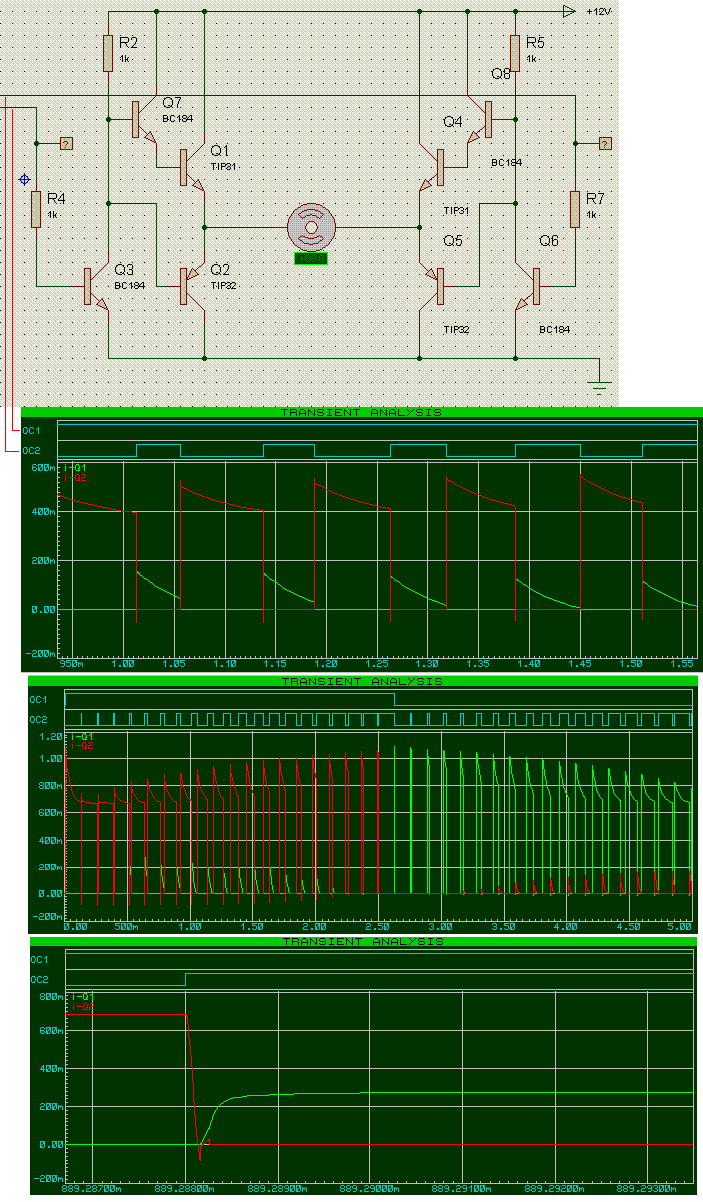Screen dimensions: 703x1202
Task: Click the Q1 reference label
Action: coord(220,151)
